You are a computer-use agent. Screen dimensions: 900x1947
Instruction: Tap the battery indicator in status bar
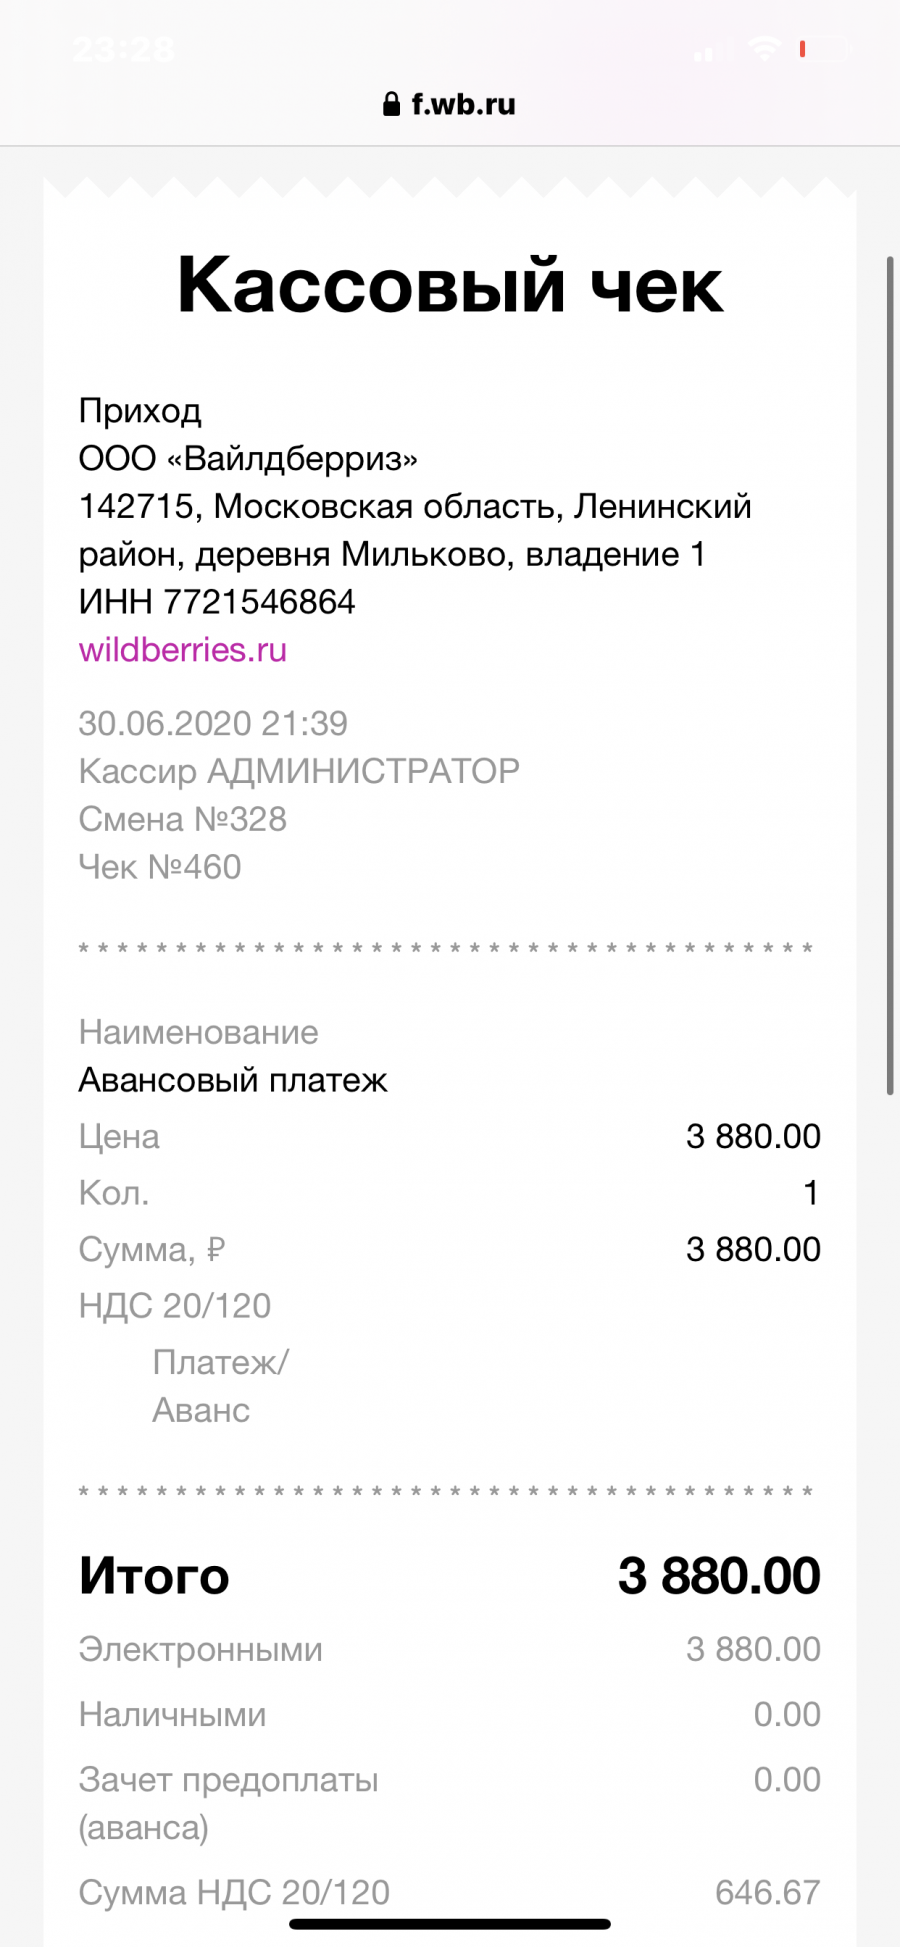(x=824, y=48)
